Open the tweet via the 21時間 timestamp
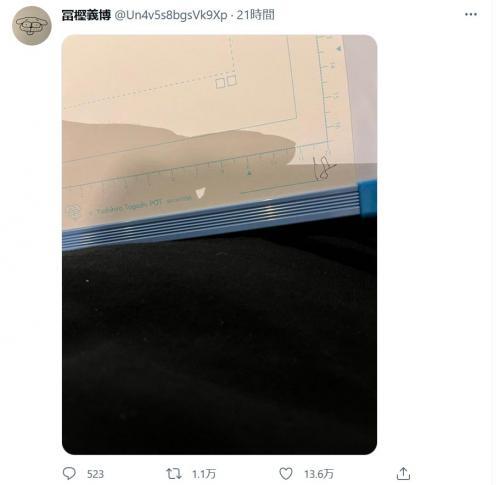This screenshot has width=500, height=485. click(x=255, y=15)
